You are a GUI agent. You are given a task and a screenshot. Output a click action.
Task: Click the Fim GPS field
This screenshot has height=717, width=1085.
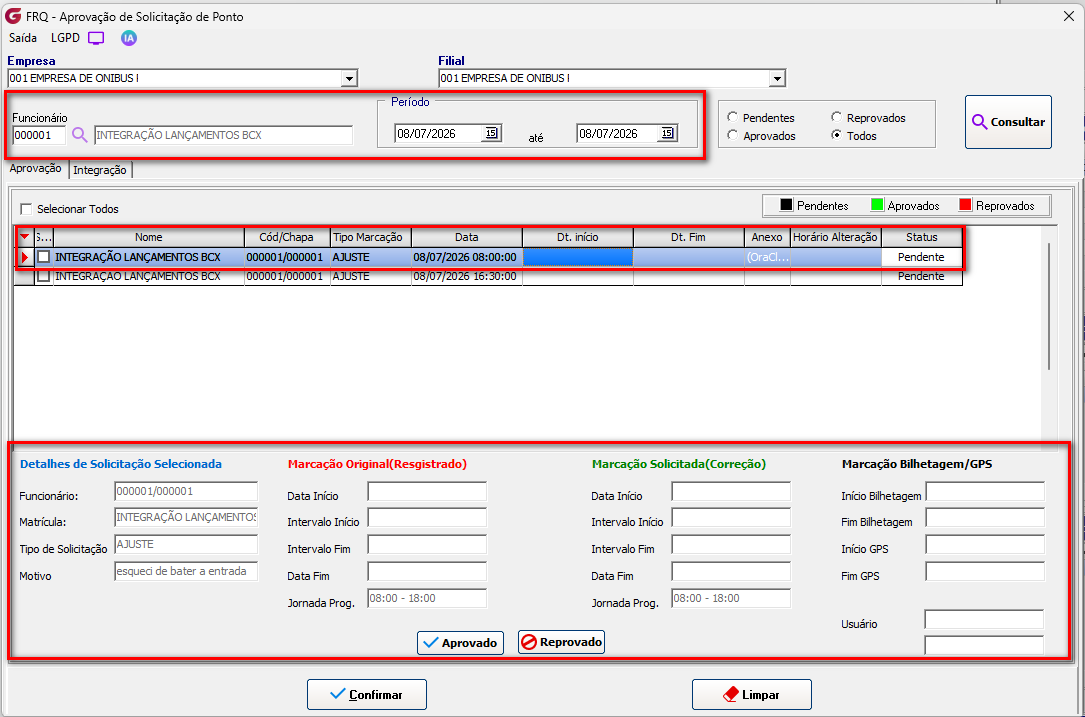(985, 572)
